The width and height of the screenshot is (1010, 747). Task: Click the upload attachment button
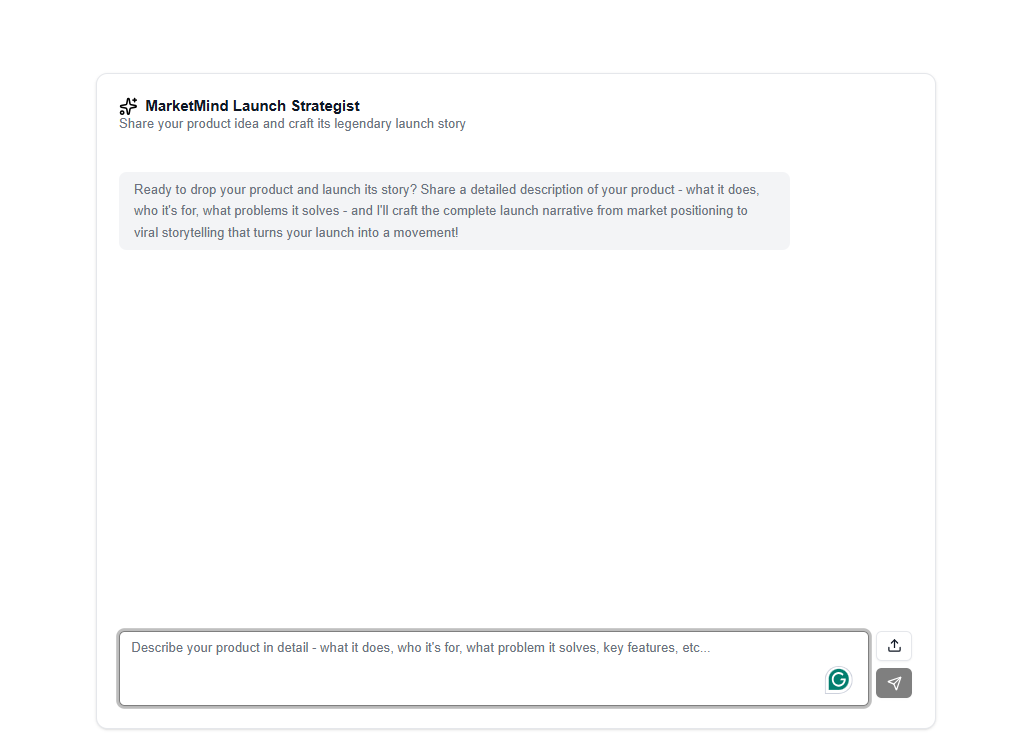(893, 645)
